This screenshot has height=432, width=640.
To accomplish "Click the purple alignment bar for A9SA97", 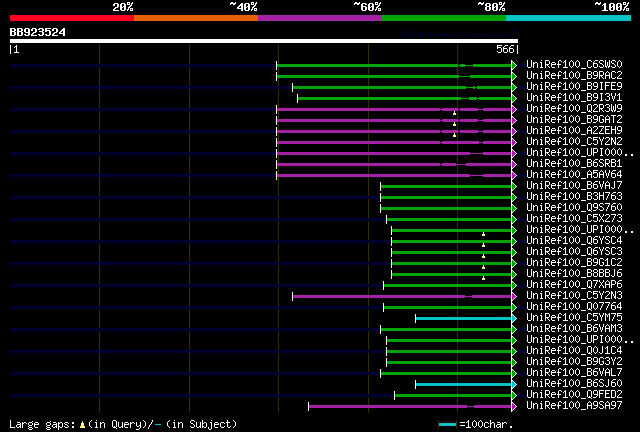I will coord(410,407).
